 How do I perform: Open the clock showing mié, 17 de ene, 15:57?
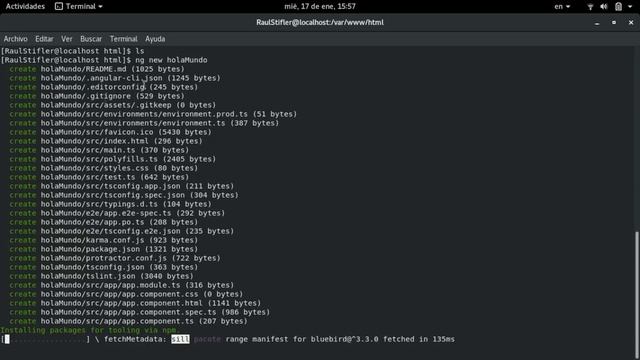[320, 7]
